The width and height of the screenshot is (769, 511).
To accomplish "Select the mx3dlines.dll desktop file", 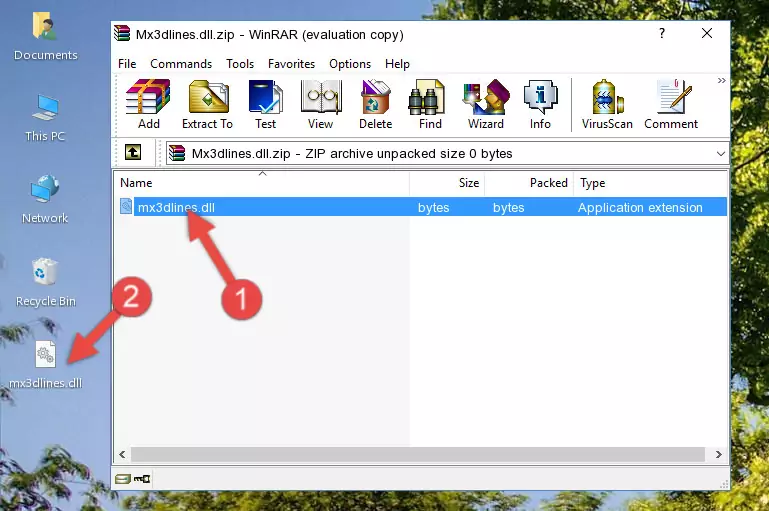I will (x=46, y=365).
